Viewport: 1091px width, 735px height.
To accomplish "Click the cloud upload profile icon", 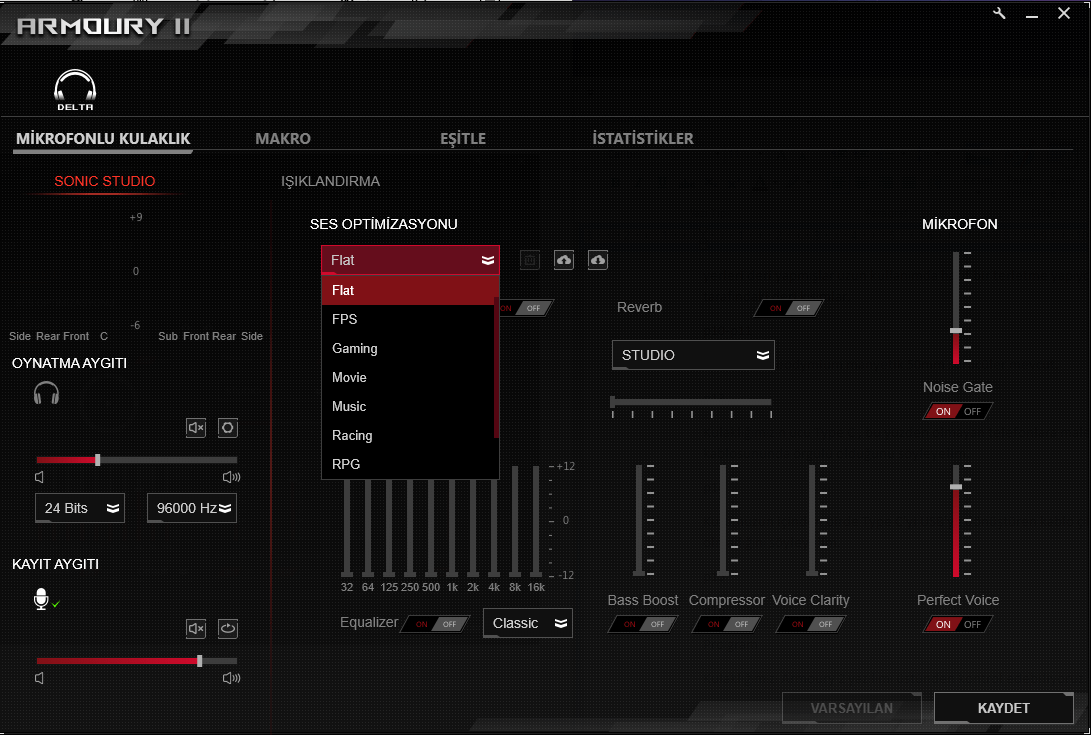I will point(564,260).
